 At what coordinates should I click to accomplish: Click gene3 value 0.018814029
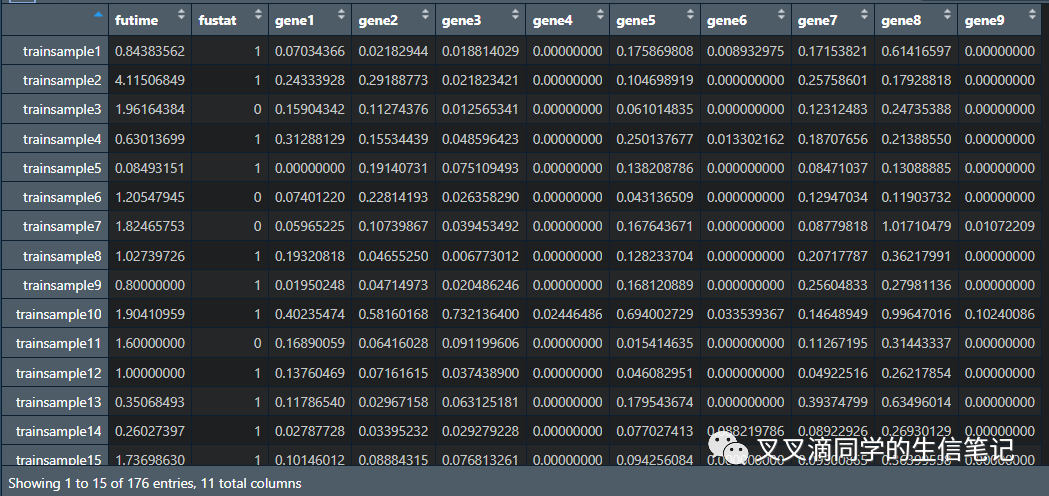[480, 52]
